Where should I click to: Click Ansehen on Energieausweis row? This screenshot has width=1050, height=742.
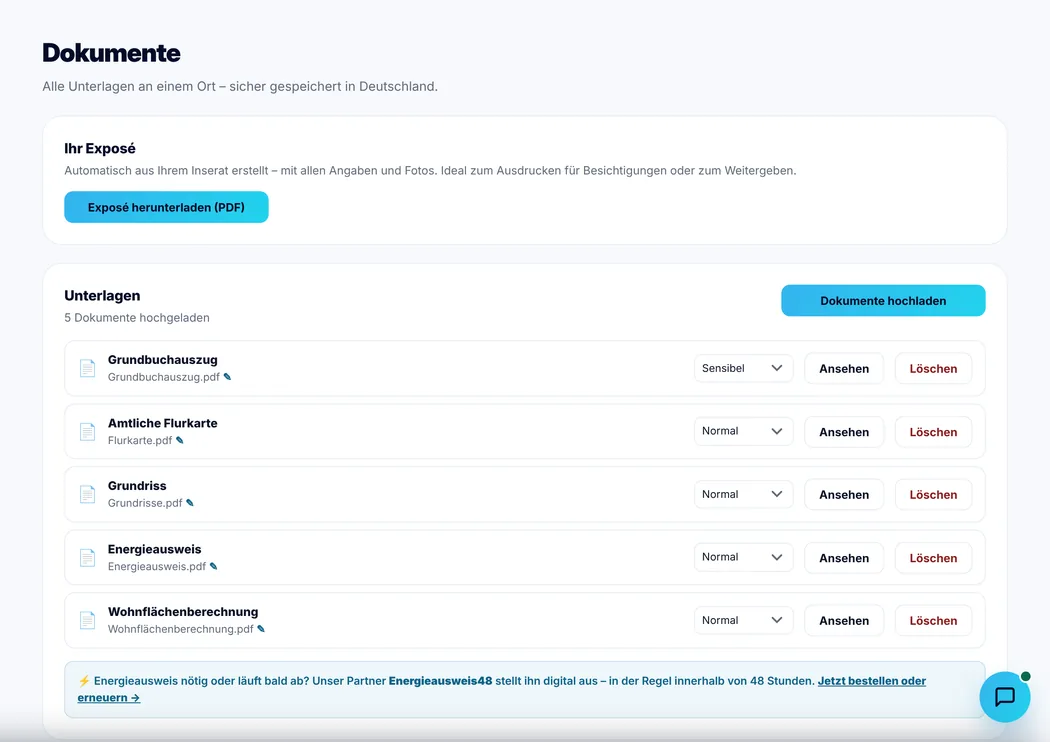point(844,558)
